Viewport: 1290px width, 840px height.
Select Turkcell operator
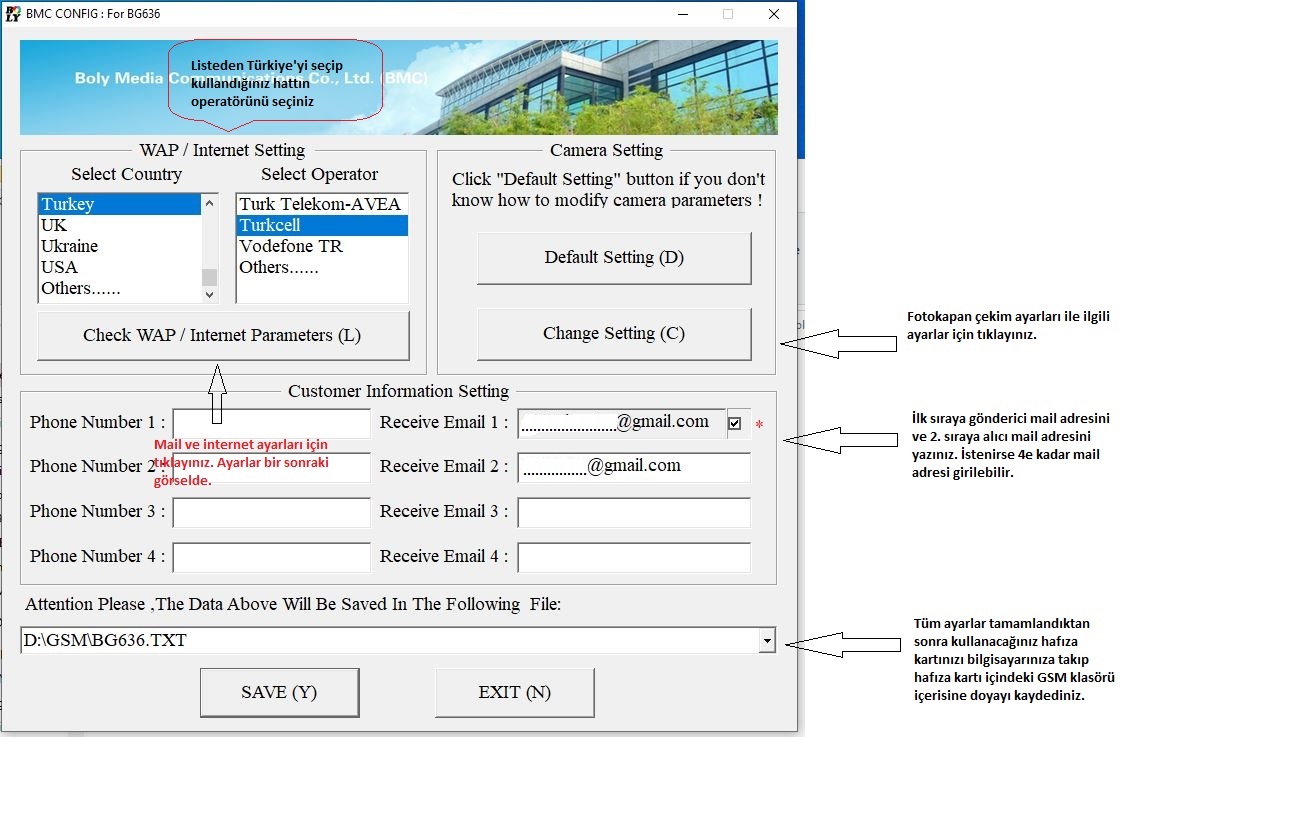tap(322, 225)
